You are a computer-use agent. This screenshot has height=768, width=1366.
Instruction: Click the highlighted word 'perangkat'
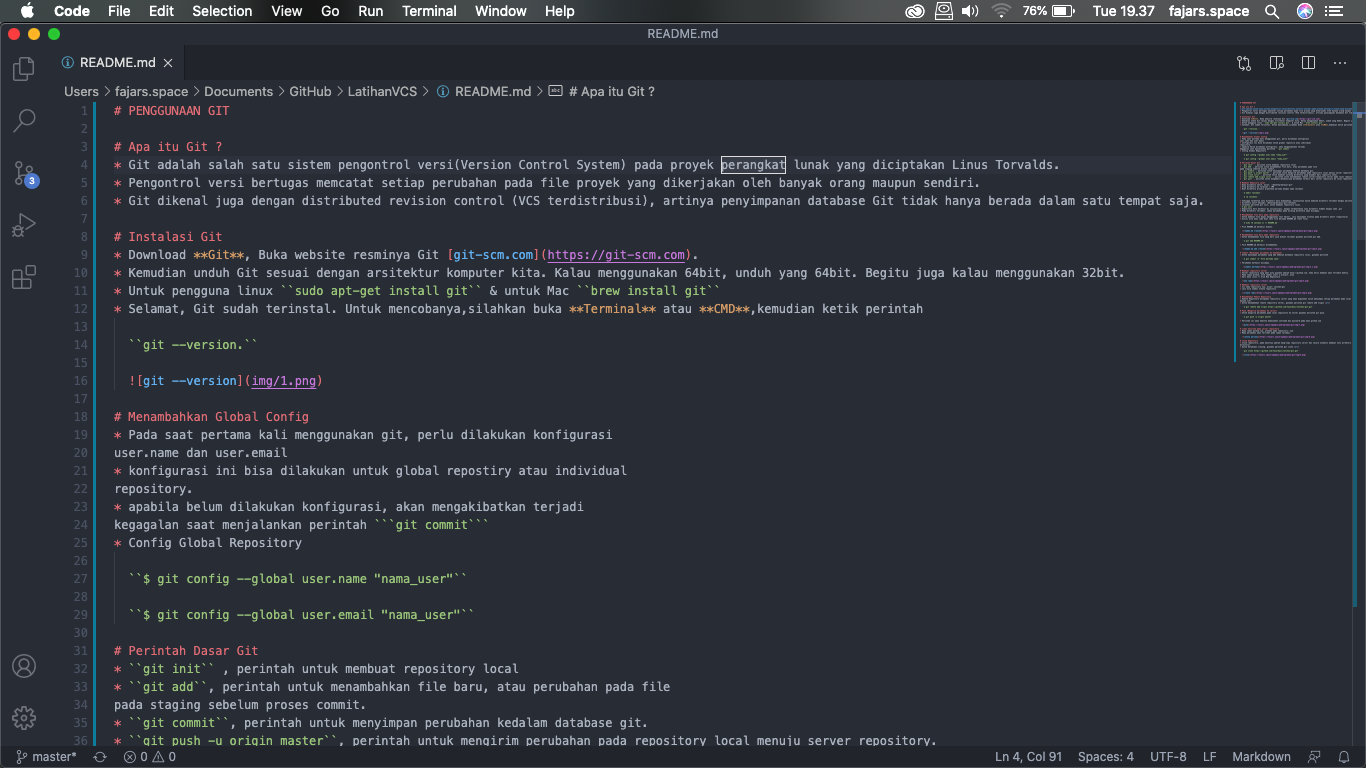tap(754, 165)
